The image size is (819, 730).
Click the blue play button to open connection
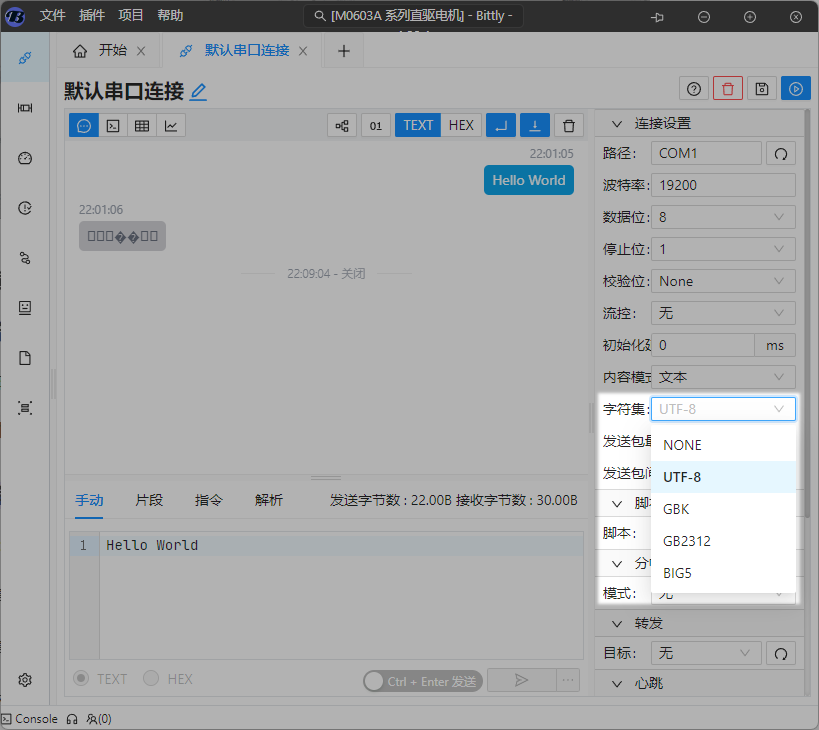[796, 88]
